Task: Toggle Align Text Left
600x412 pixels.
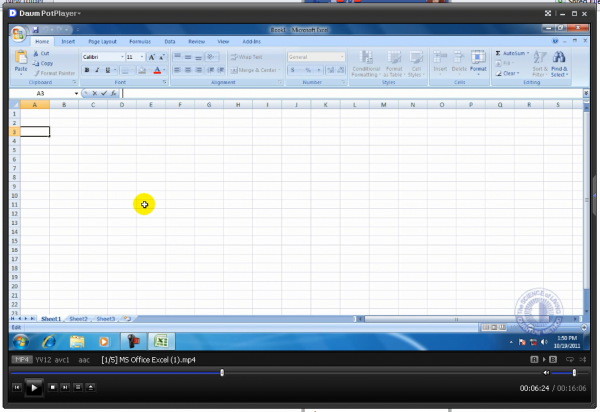Action: point(177,70)
